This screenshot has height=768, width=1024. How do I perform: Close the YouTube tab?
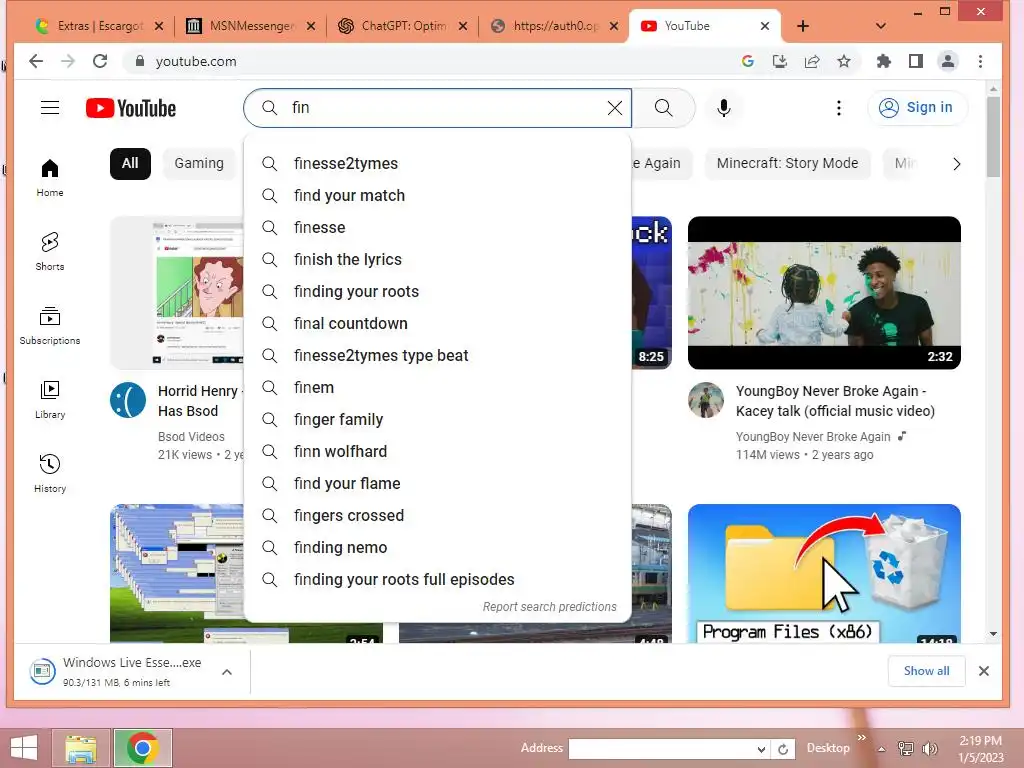(x=765, y=26)
